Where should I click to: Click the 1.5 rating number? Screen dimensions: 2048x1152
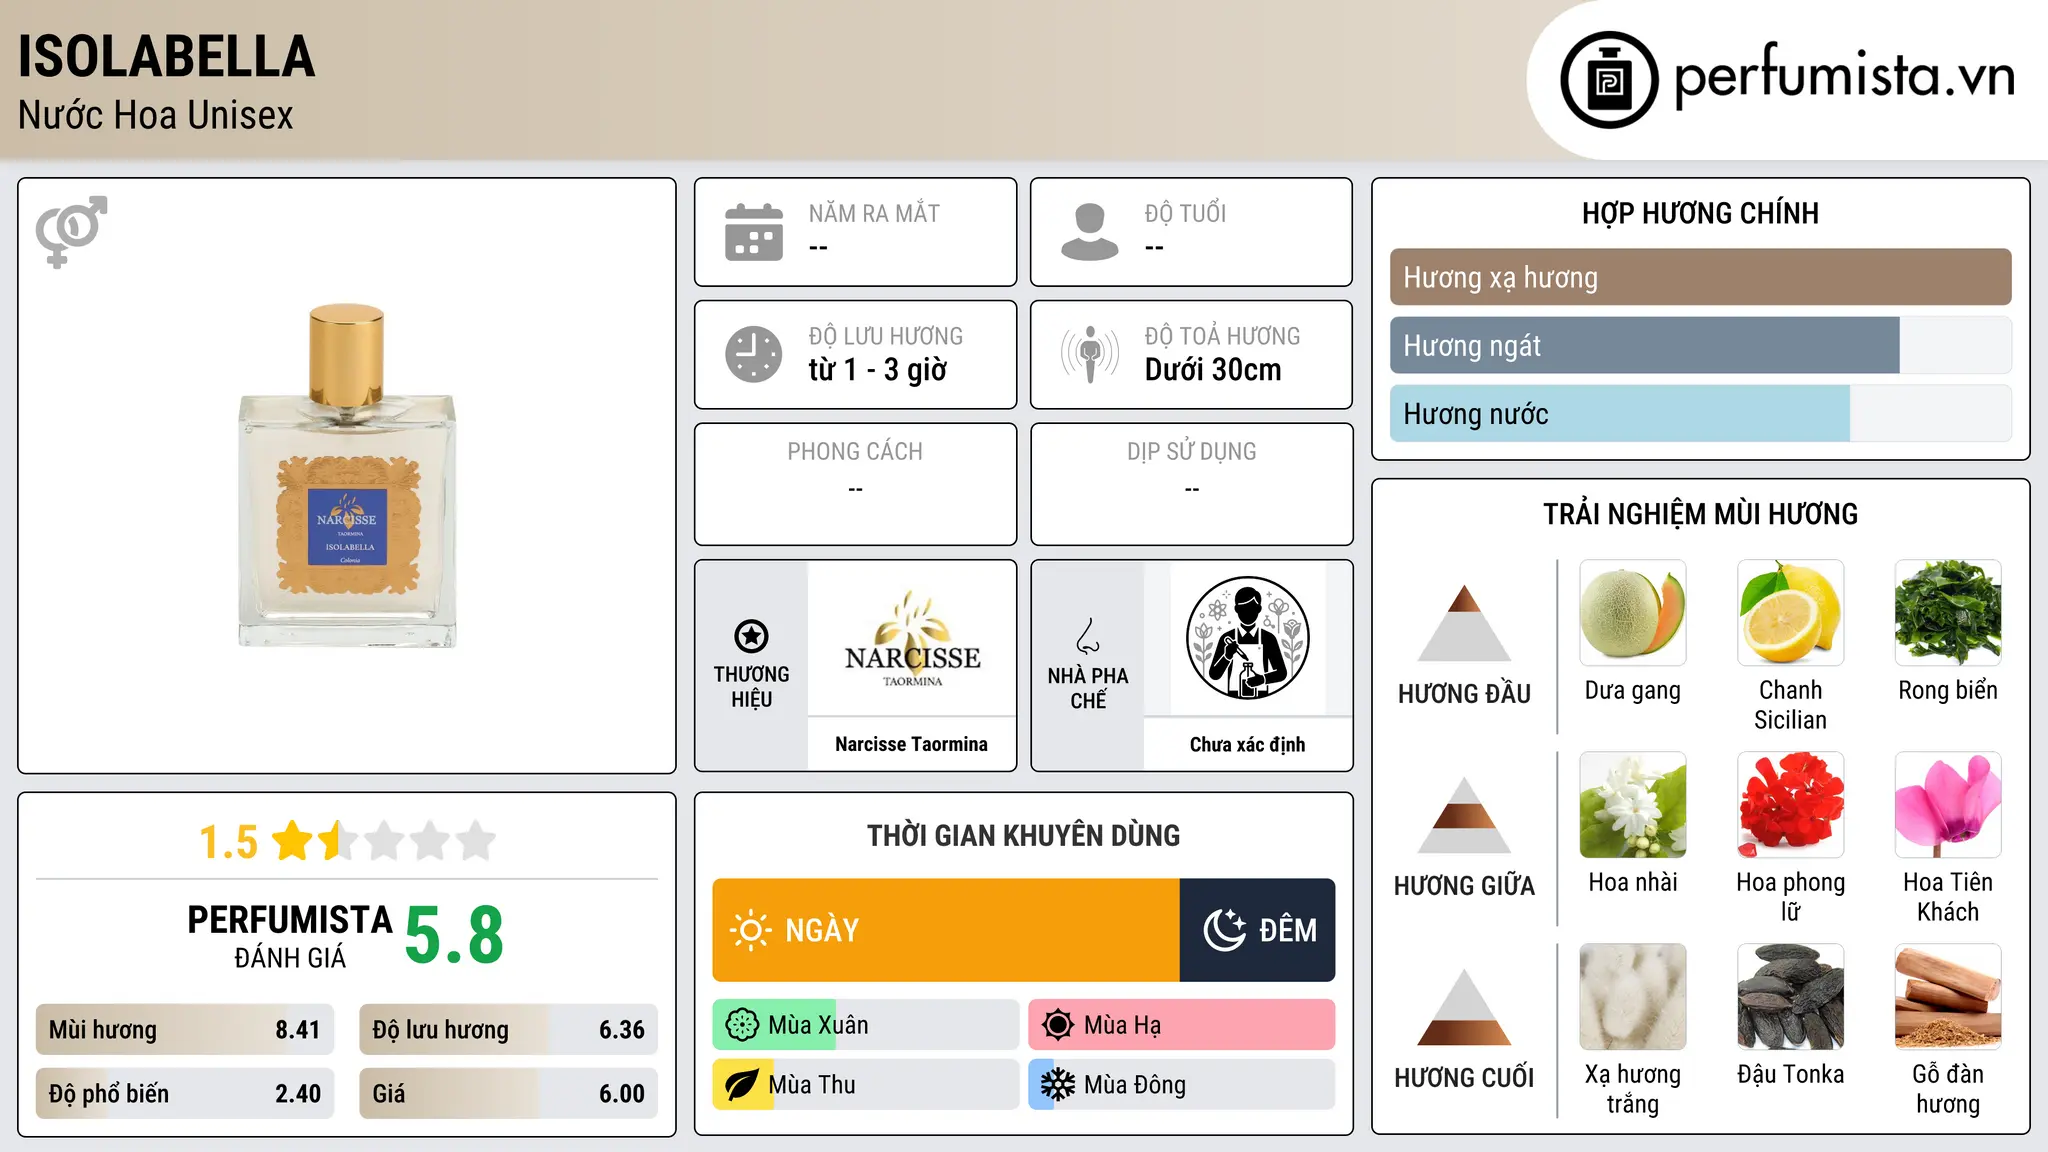(x=229, y=842)
